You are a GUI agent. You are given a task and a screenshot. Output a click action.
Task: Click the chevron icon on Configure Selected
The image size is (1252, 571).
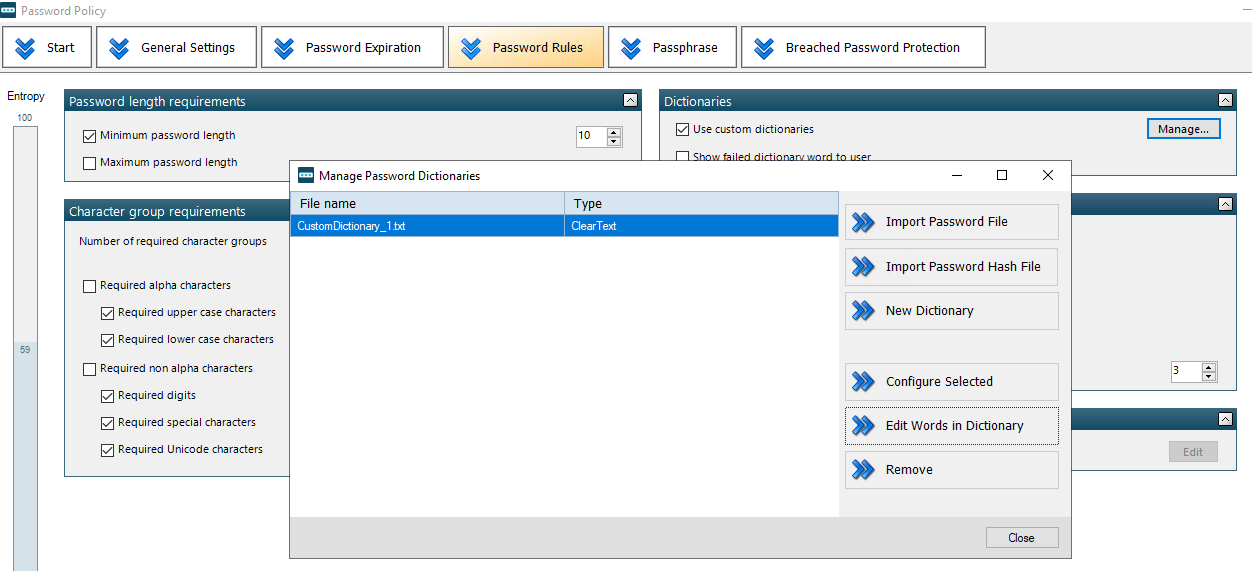point(863,382)
